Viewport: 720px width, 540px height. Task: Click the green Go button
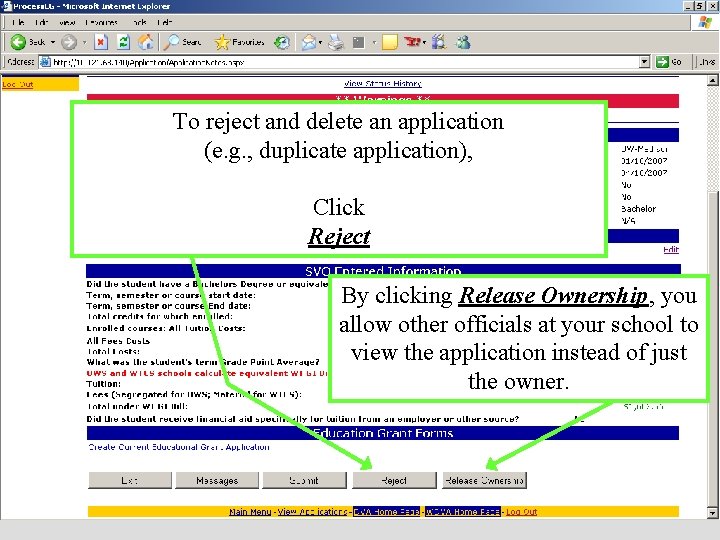point(669,62)
